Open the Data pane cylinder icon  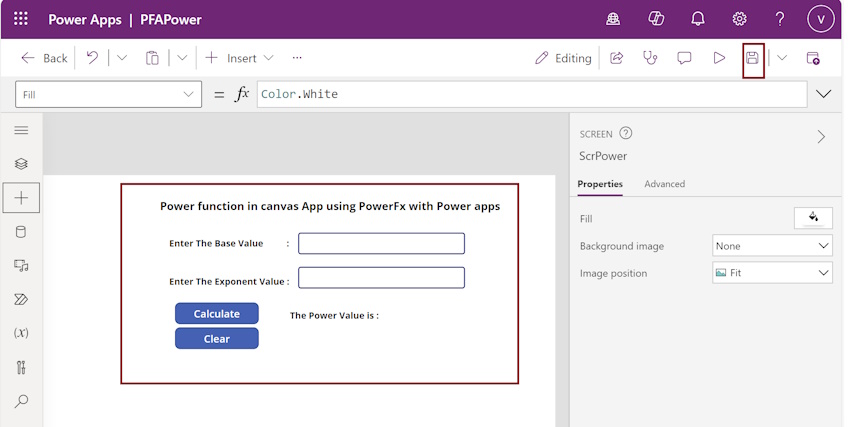pos(21,232)
